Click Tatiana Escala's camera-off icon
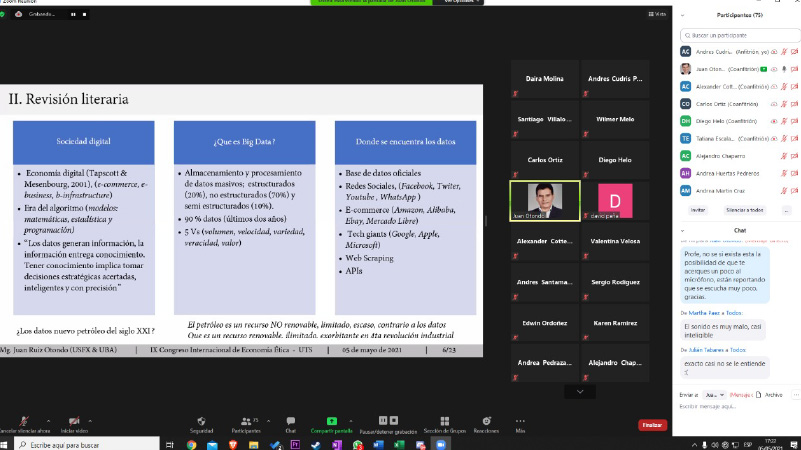801x450 pixels. (794, 139)
